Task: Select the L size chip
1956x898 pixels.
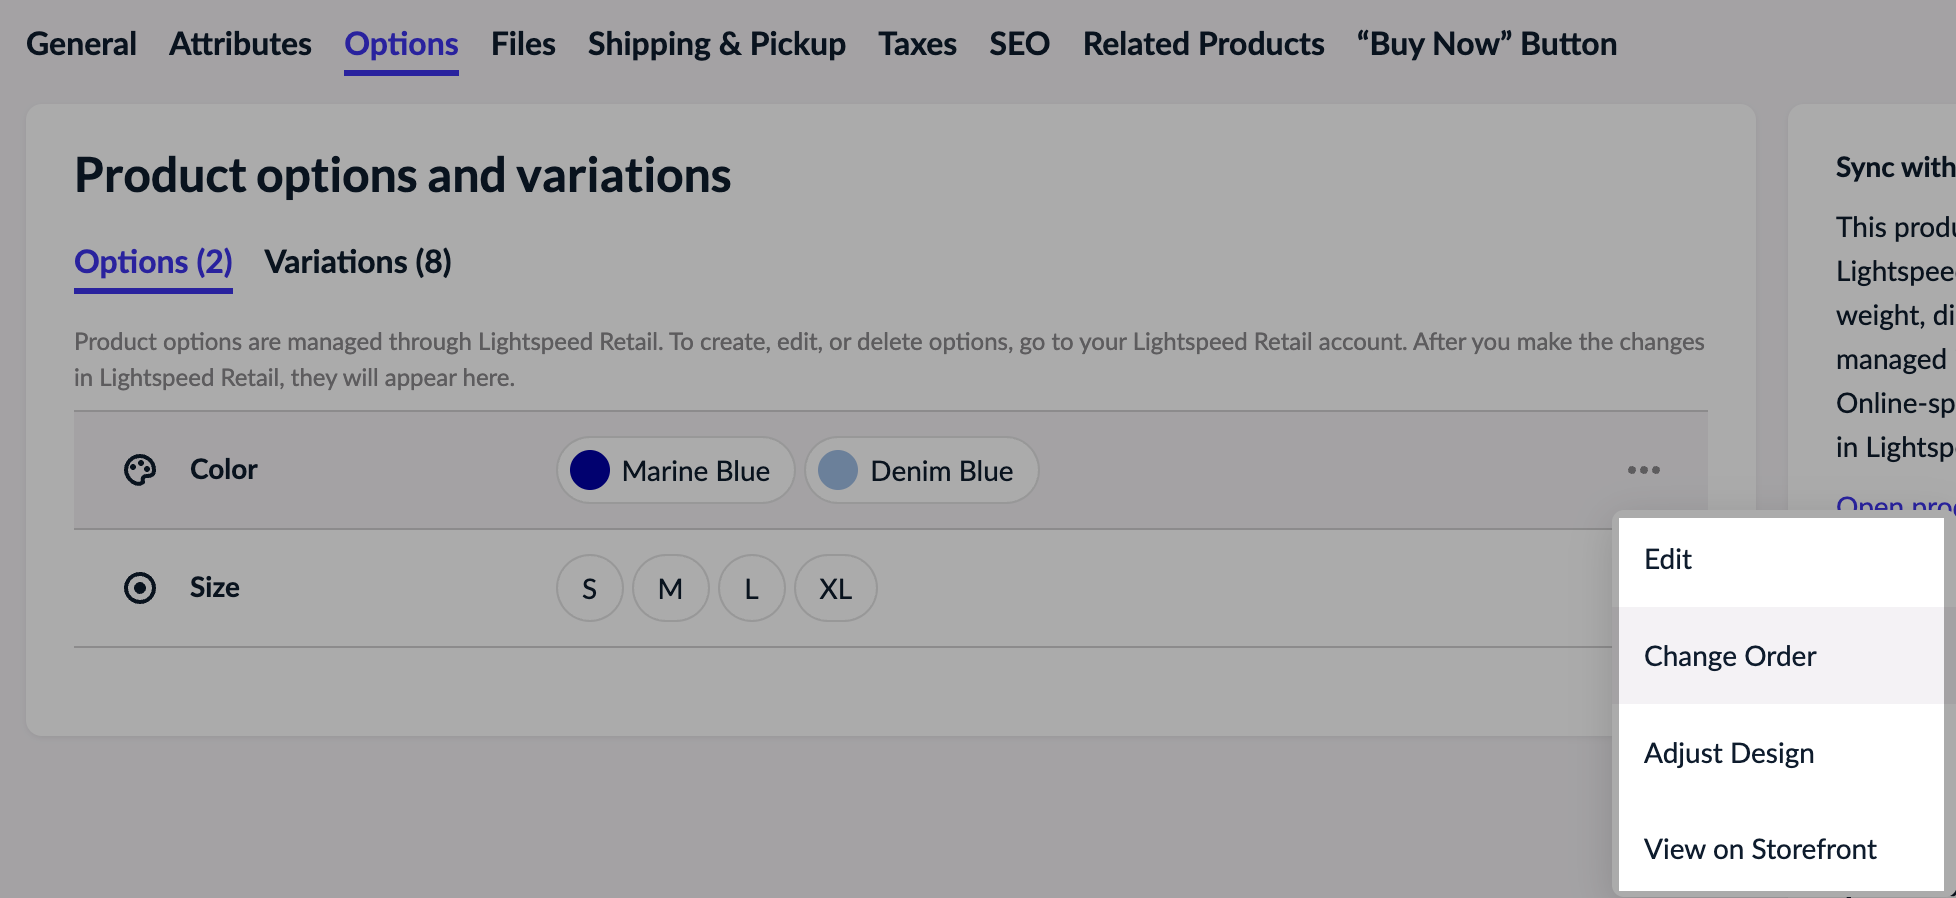Action: click(x=752, y=588)
